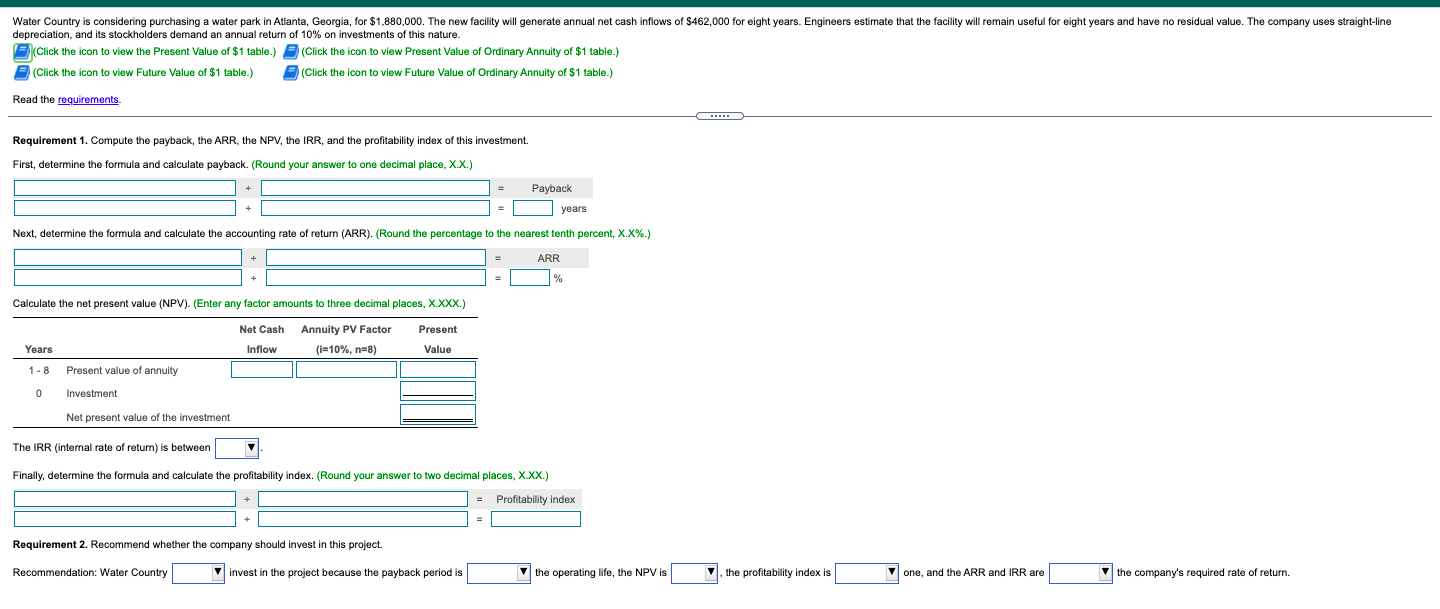
Task: Click the profitability index formula denominator field
Action: pyautogui.click(x=363, y=499)
